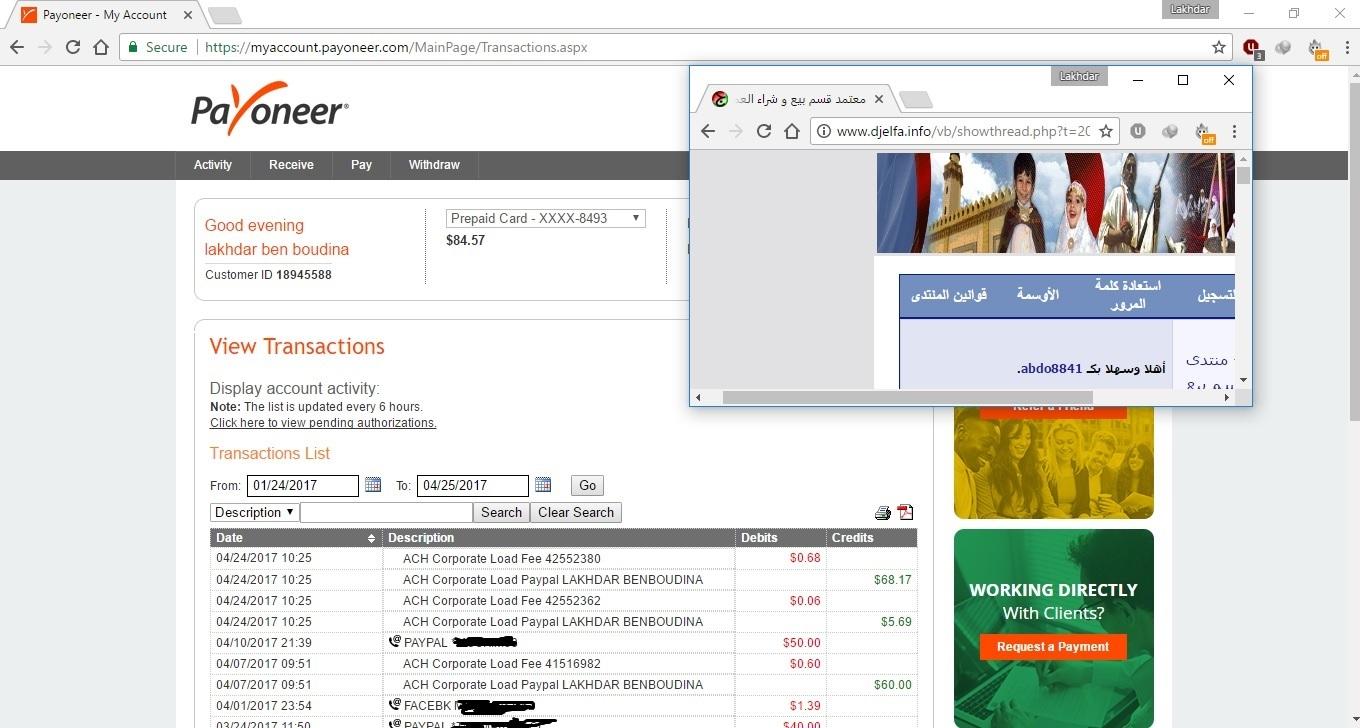Click the djelfa.info forum banner image
This screenshot has height=728, width=1360.
click(x=1055, y=203)
